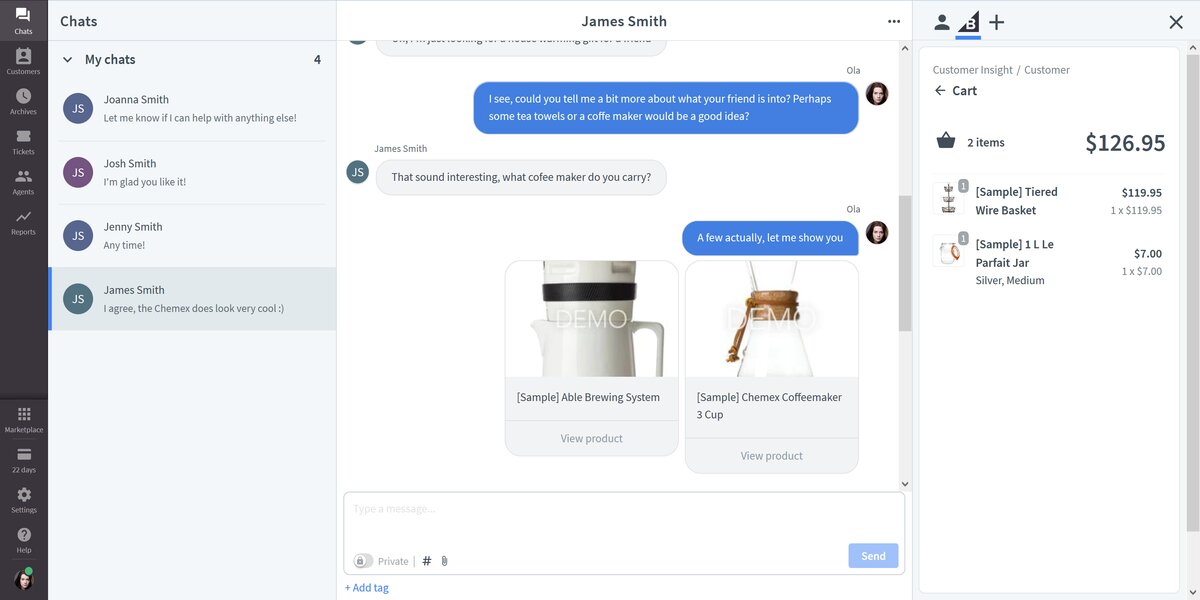Click the Add tag link

[x=367, y=588]
